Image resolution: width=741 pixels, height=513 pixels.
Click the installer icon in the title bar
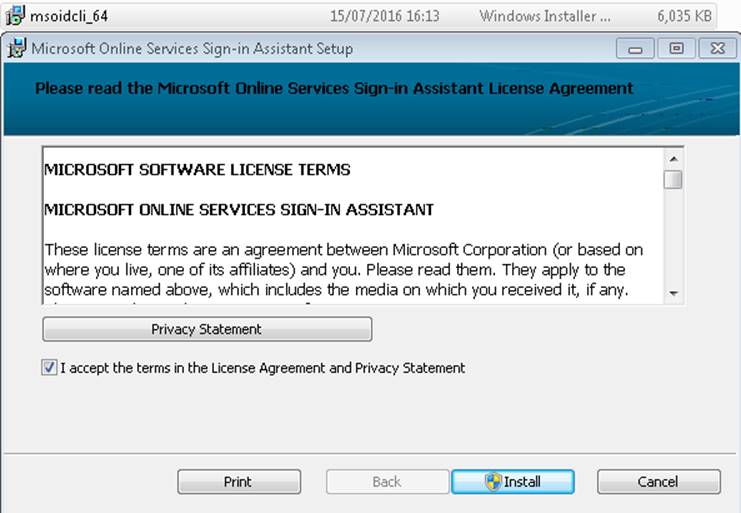pos(17,48)
